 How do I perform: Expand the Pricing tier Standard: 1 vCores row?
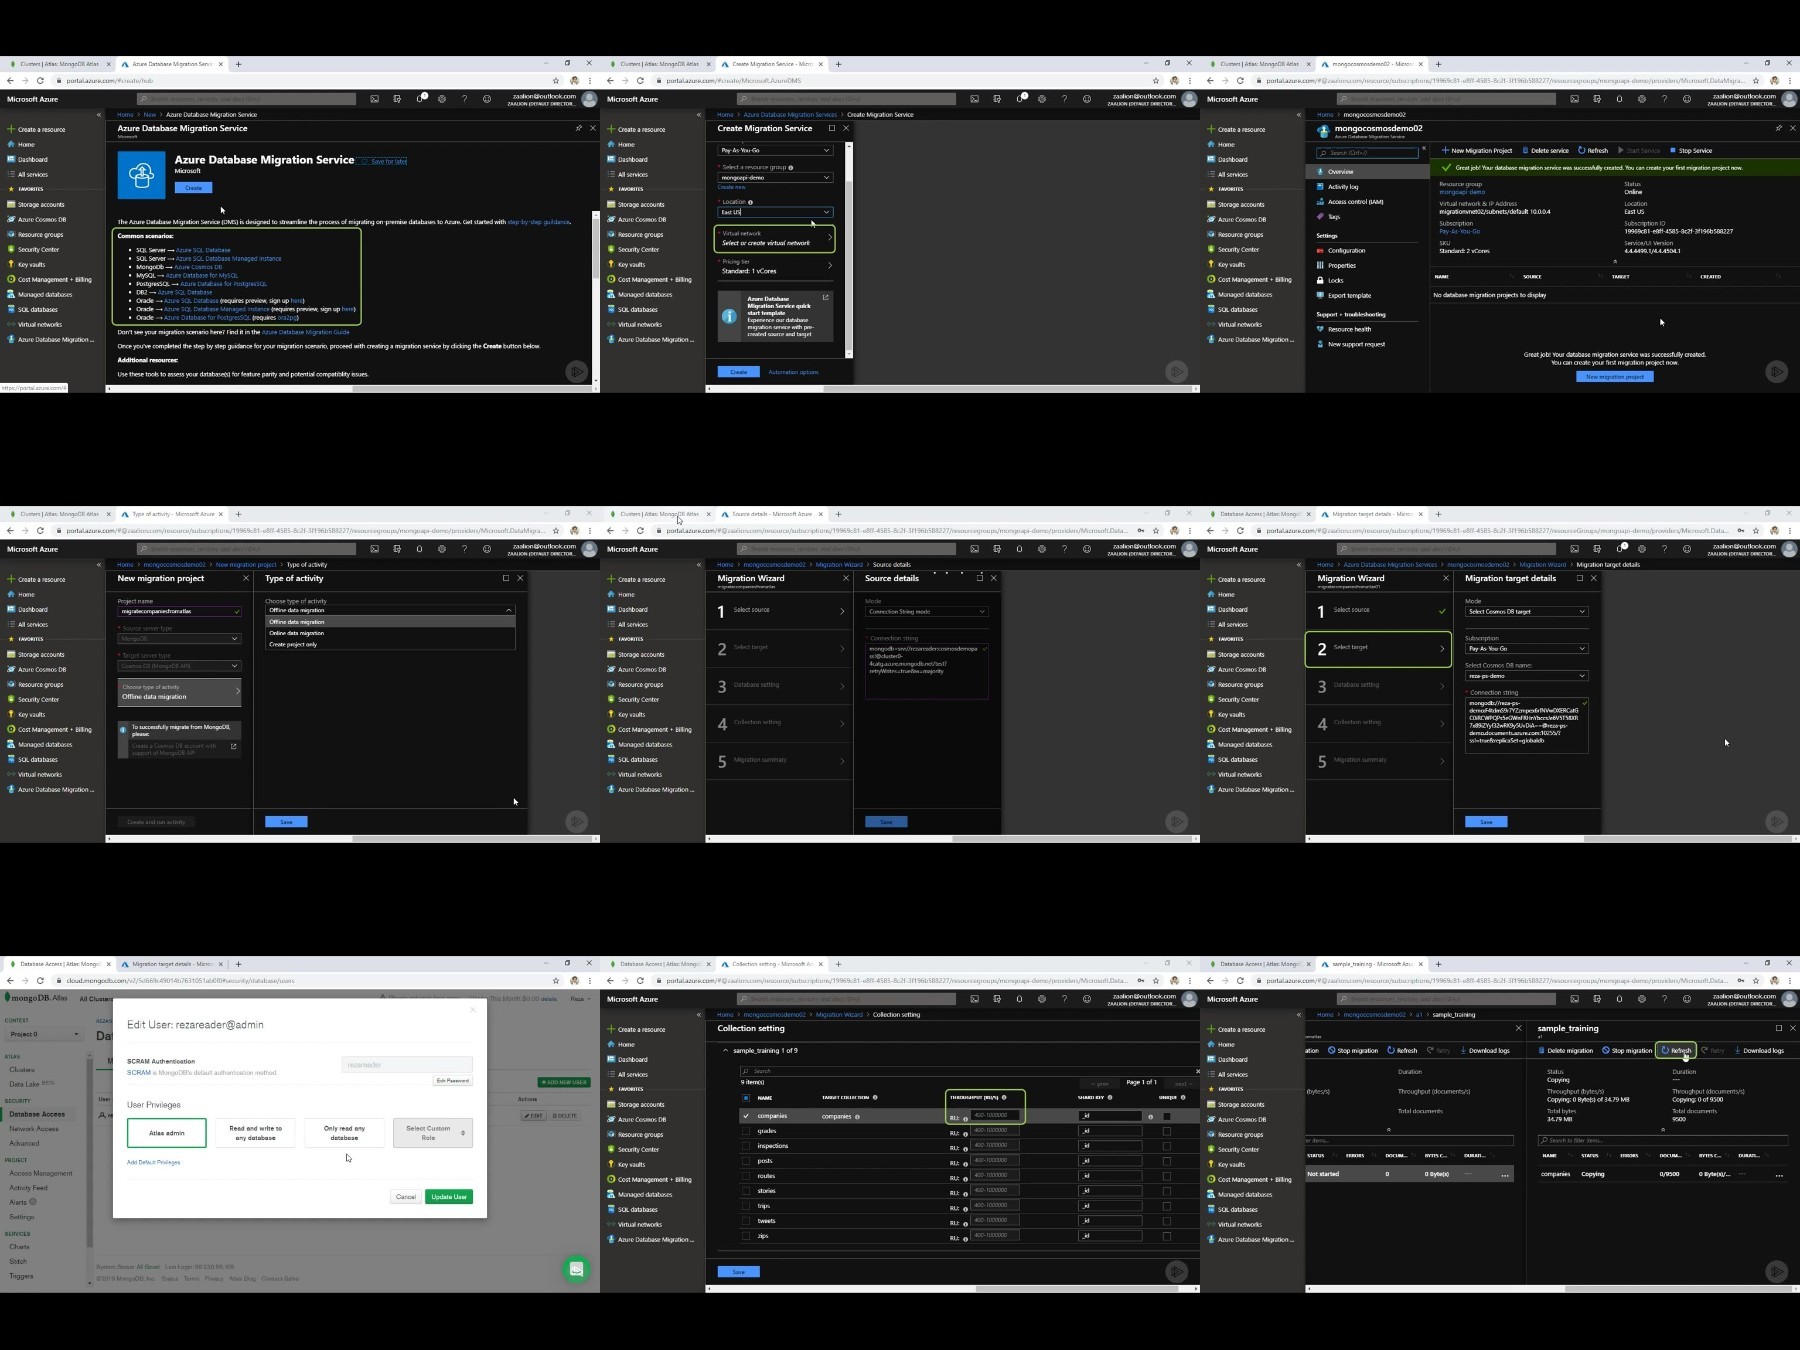point(775,267)
